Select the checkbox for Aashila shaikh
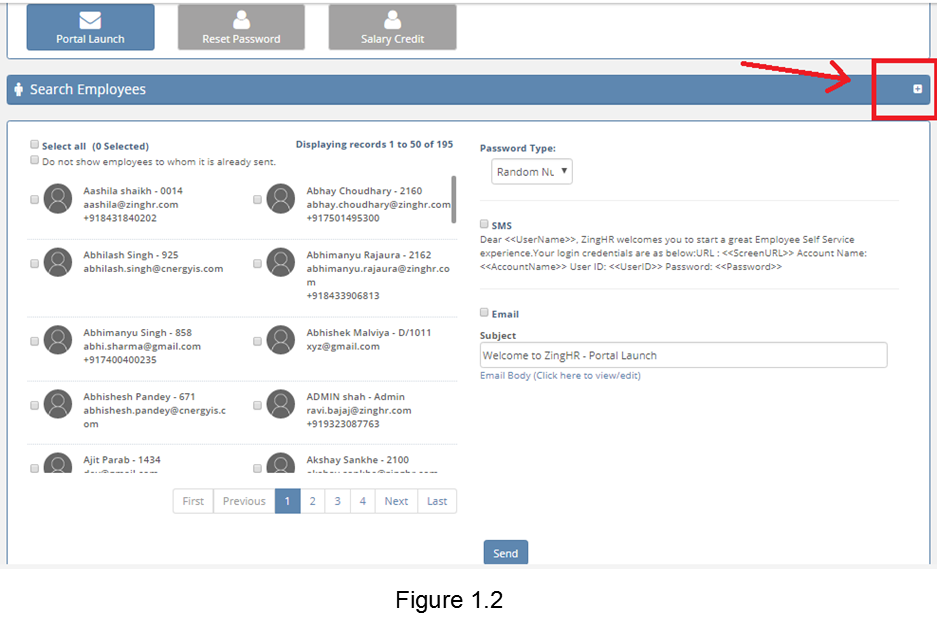The width and height of the screenshot is (939, 621). 35,199
